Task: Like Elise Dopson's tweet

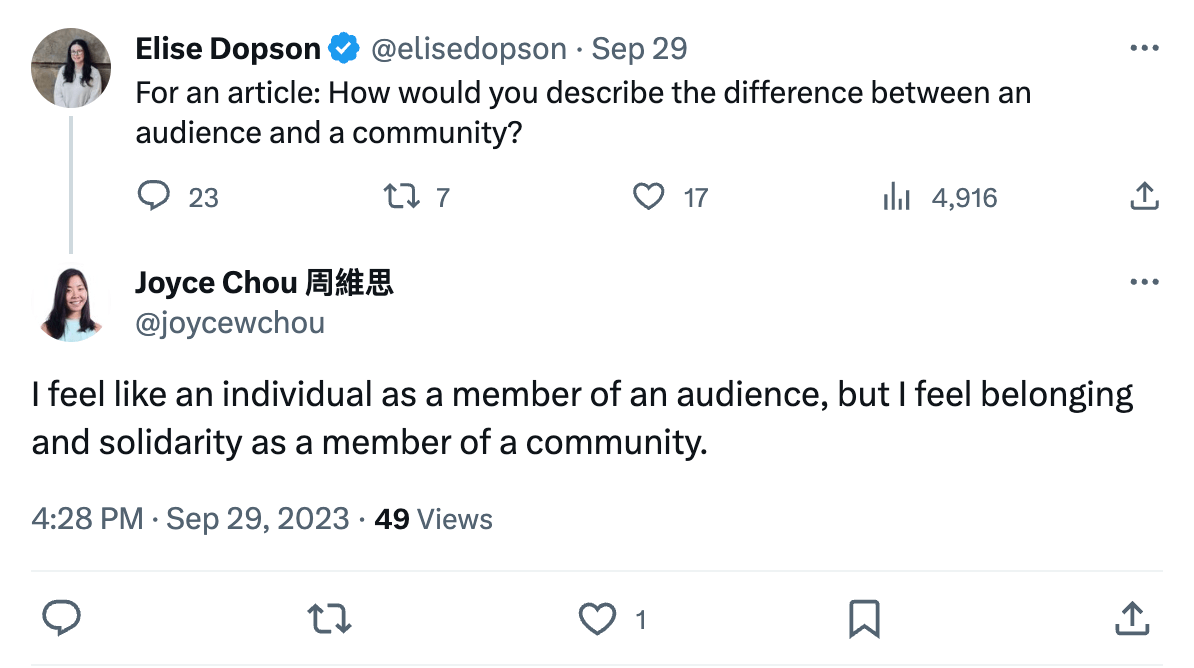Action: pyautogui.click(x=651, y=197)
